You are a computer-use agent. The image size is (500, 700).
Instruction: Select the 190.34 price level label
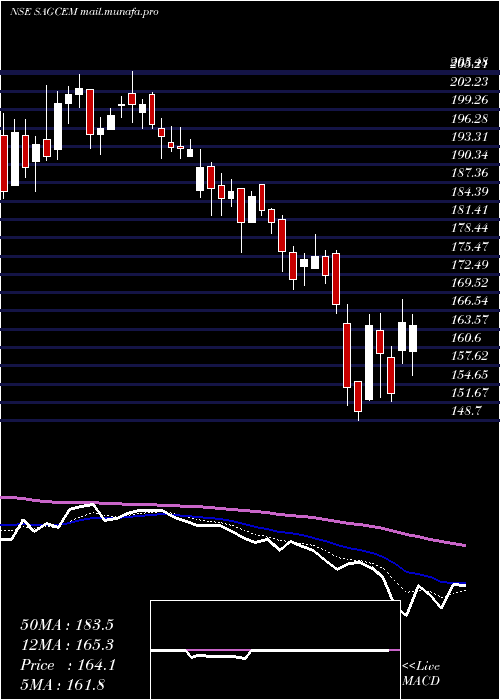coord(469,155)
